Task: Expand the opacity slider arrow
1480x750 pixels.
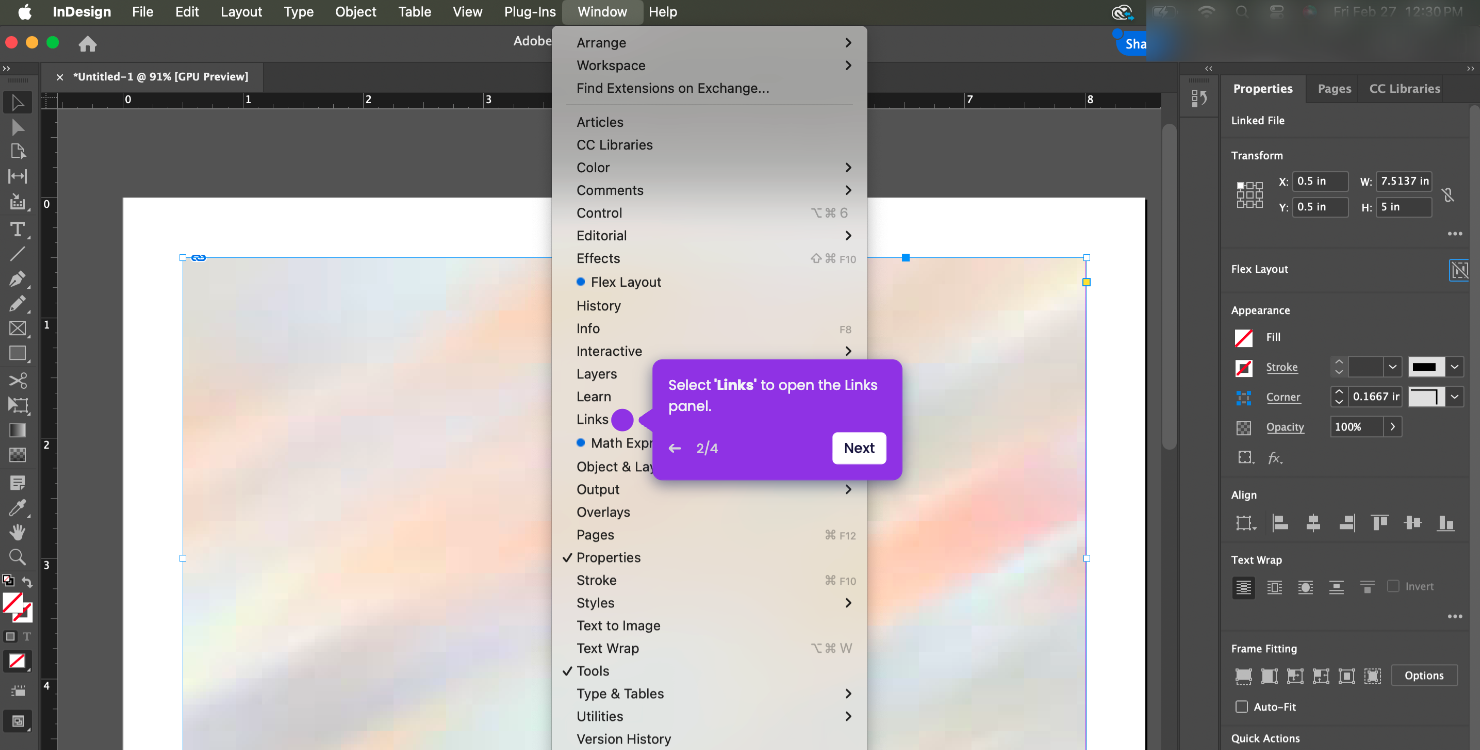Action: (x=1392, y=427)
